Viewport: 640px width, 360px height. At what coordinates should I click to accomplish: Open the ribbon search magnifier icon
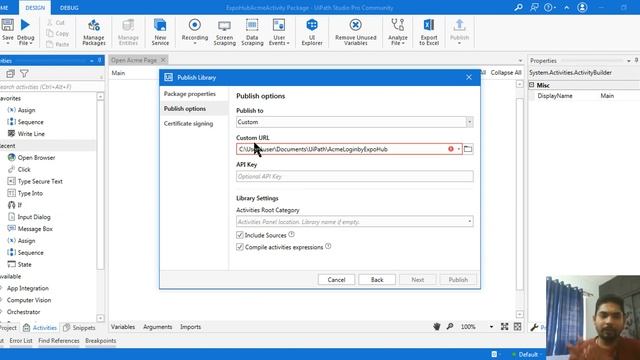click(x=518, y=7)
